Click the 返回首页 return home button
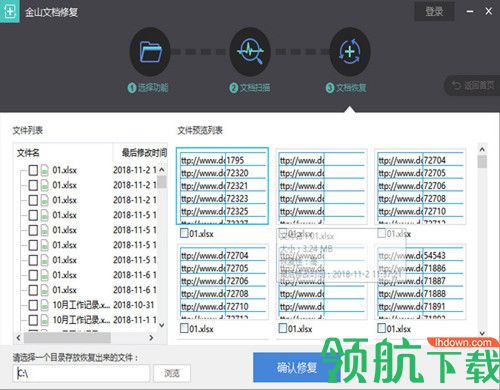500x390 pixels. click(x=473, y=86)
